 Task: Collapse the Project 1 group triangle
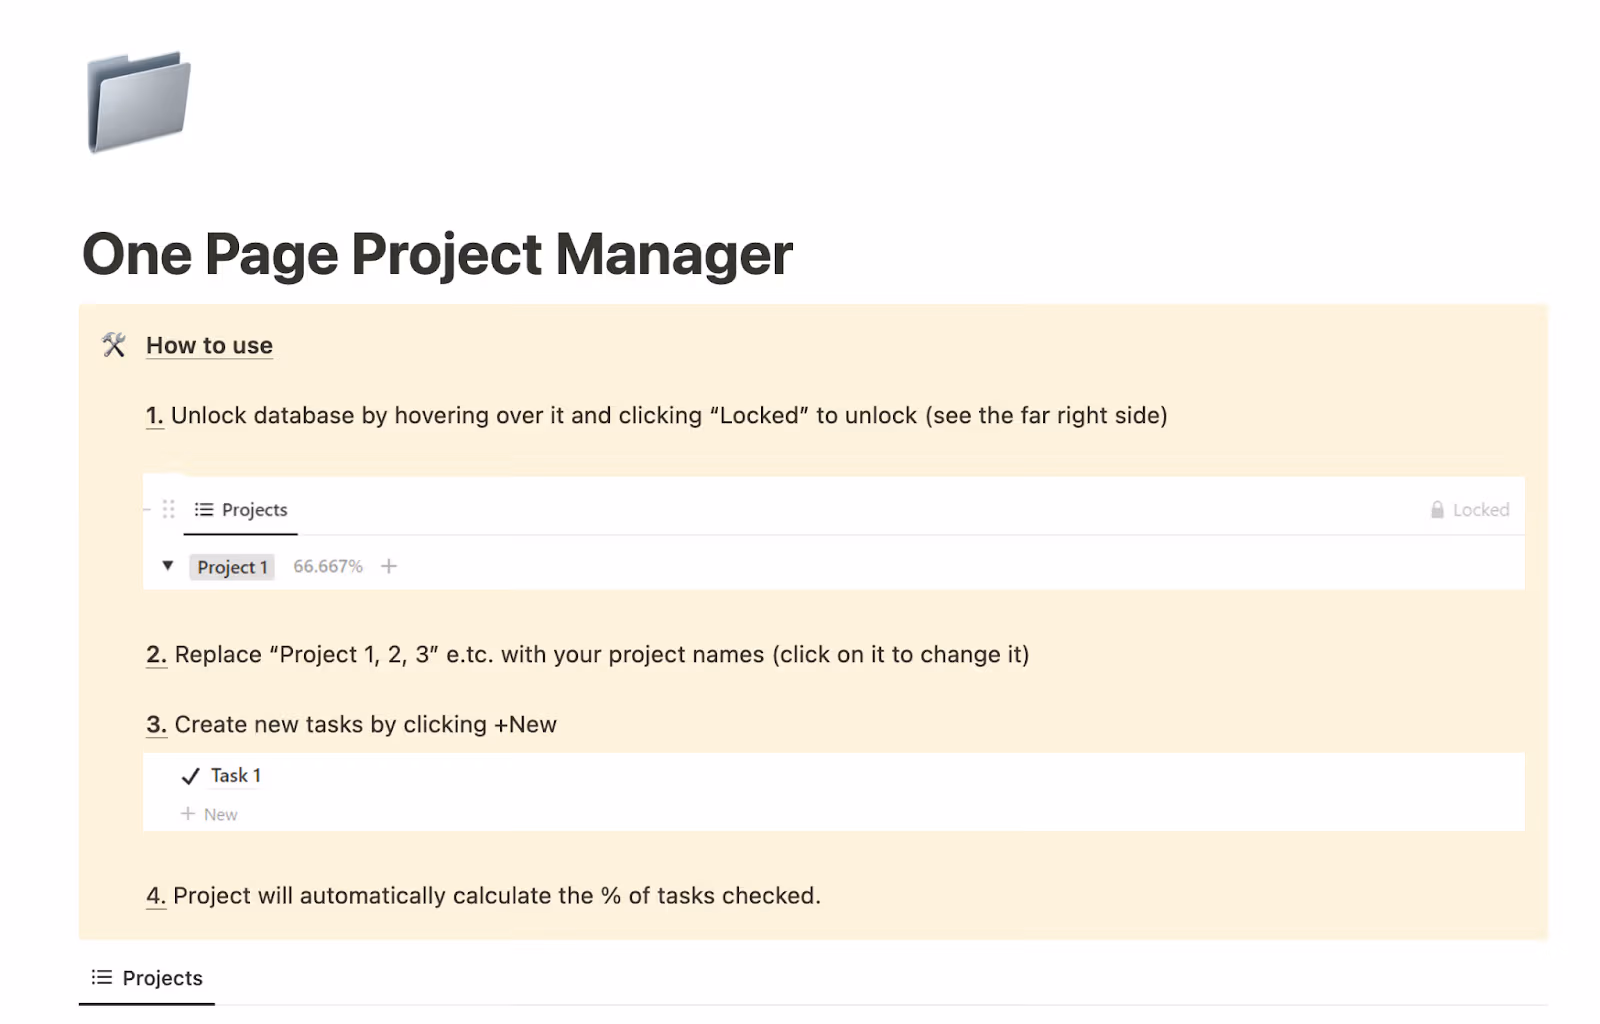pyautogui.click(x=166, y=566)
